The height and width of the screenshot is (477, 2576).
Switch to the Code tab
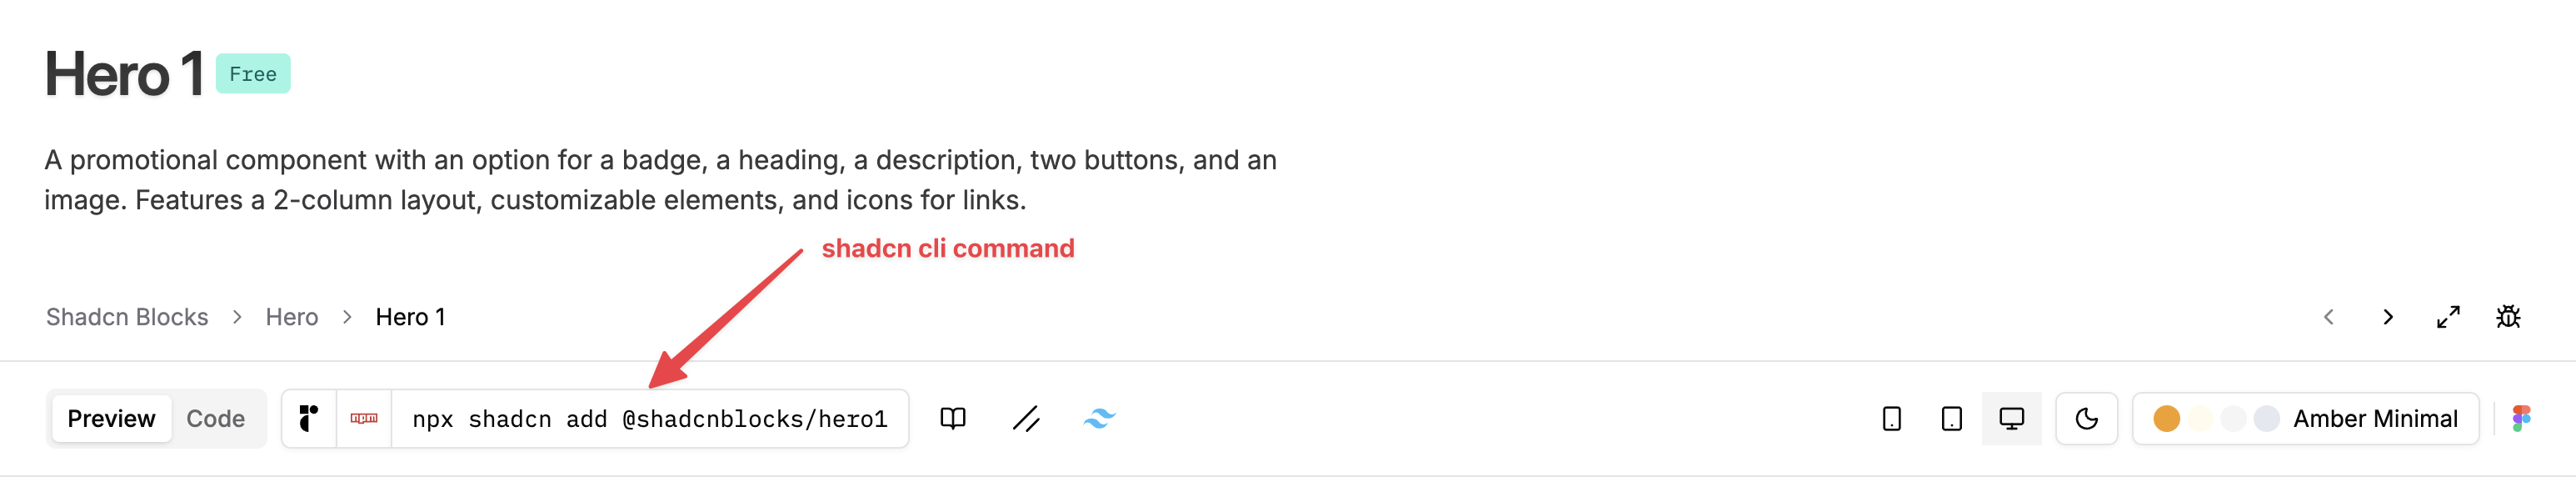coord(216,418)
